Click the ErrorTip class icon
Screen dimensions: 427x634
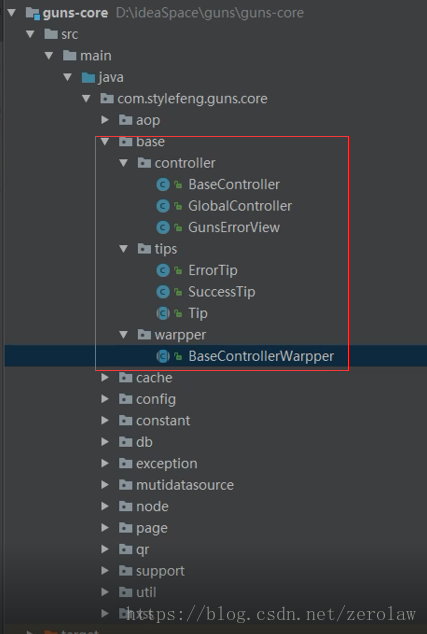(x=163, y=271)
